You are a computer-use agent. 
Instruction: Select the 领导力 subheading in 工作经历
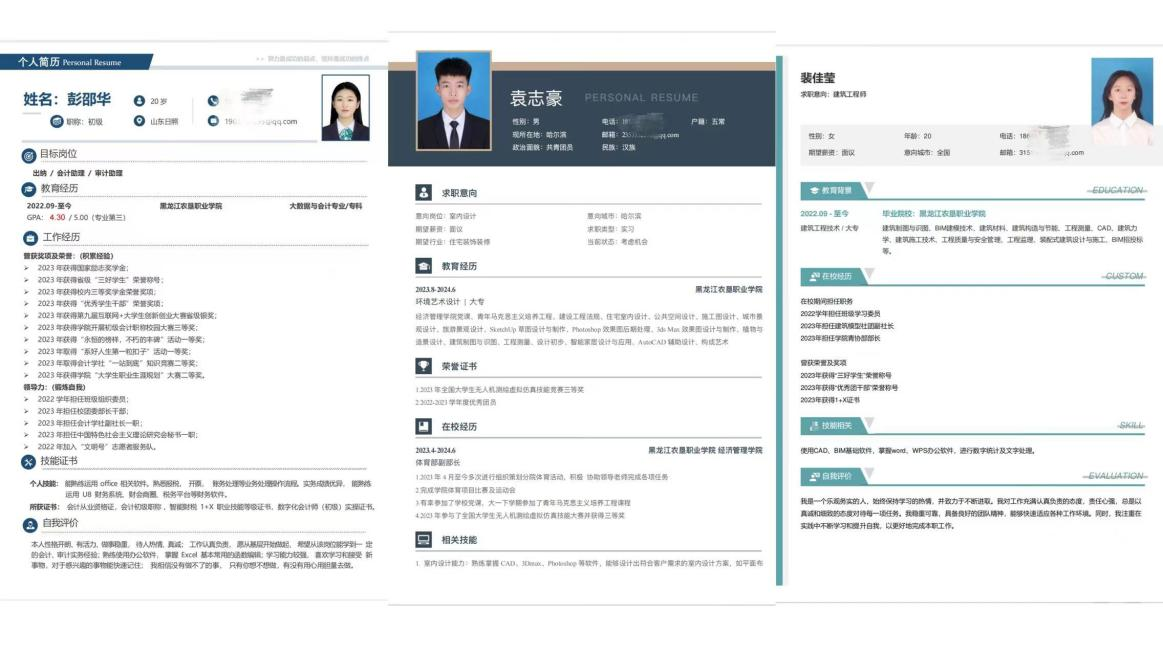pyautogui.click(x=54, y=387)
